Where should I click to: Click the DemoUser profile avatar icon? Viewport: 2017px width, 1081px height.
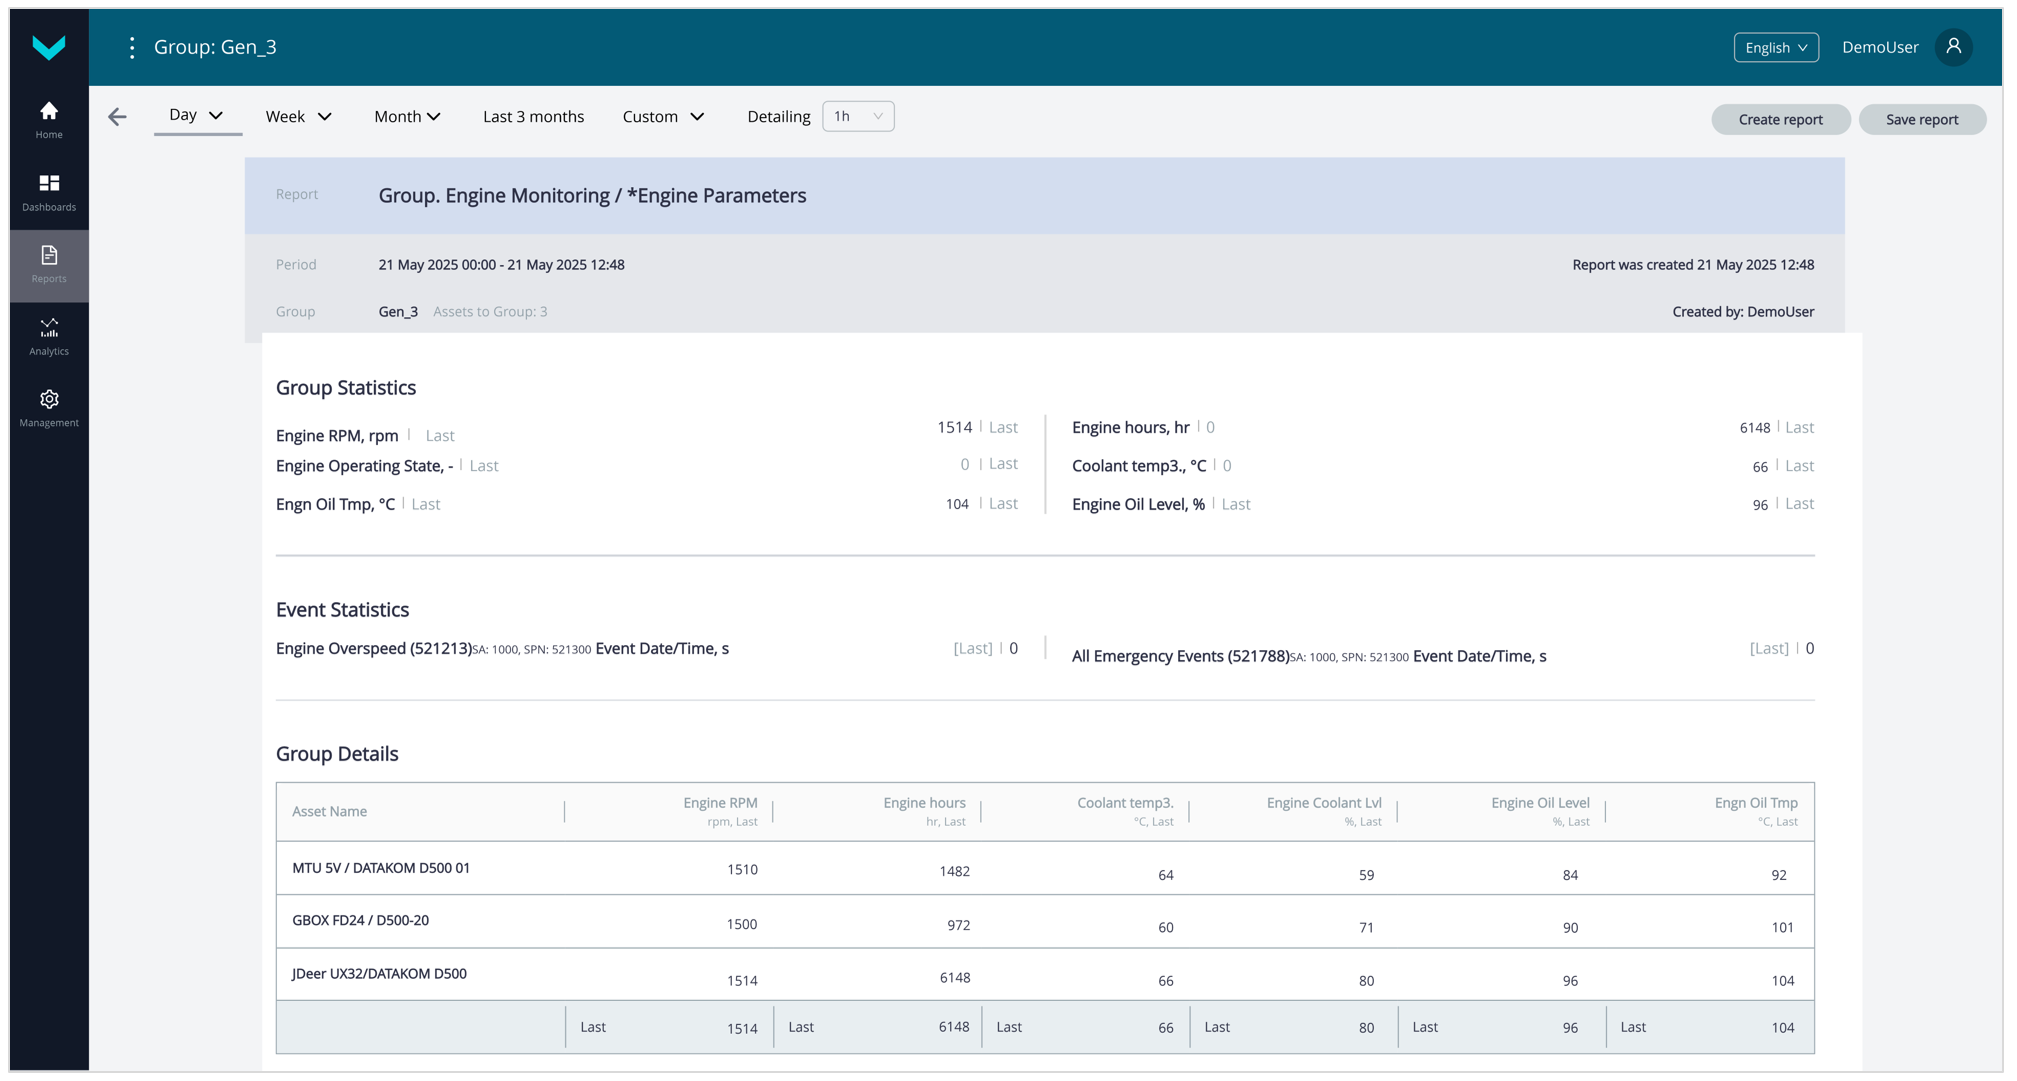1952,47
